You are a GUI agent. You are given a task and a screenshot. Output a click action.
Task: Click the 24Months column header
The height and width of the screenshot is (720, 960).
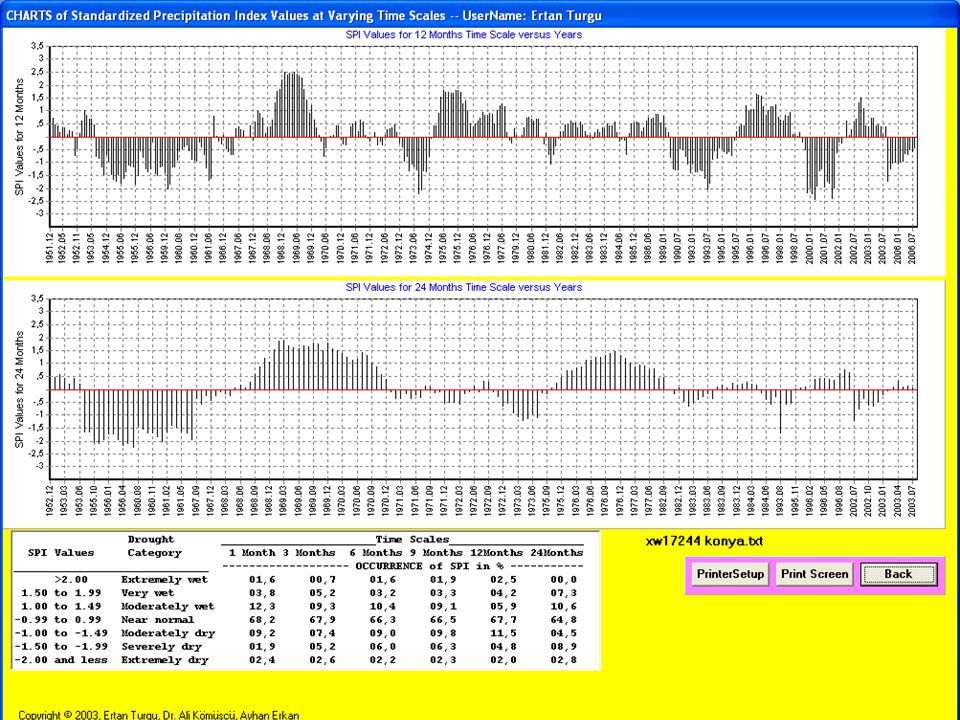tap(557, 553)
